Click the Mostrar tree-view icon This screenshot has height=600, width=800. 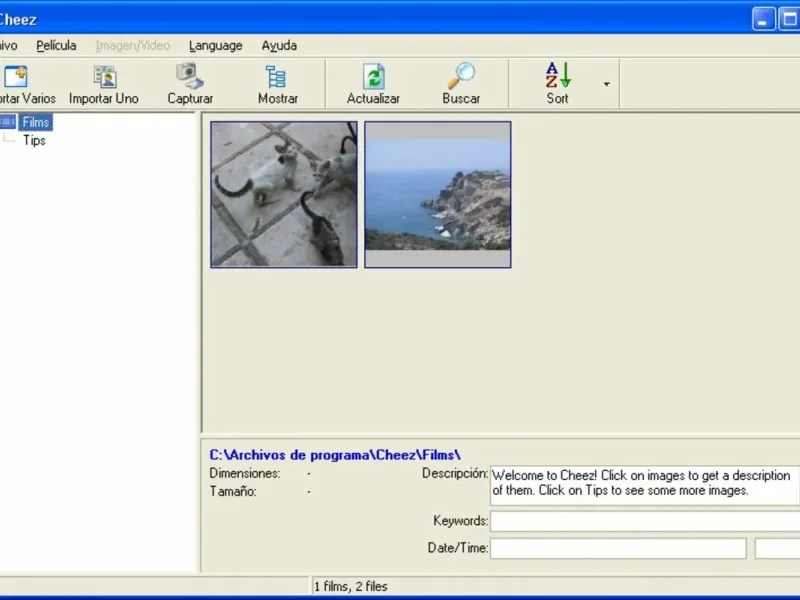(x=276, y=77)
